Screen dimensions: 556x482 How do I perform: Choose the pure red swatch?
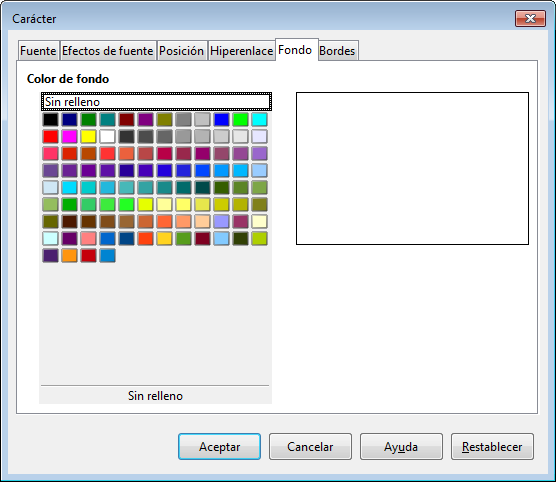(50, 137)
